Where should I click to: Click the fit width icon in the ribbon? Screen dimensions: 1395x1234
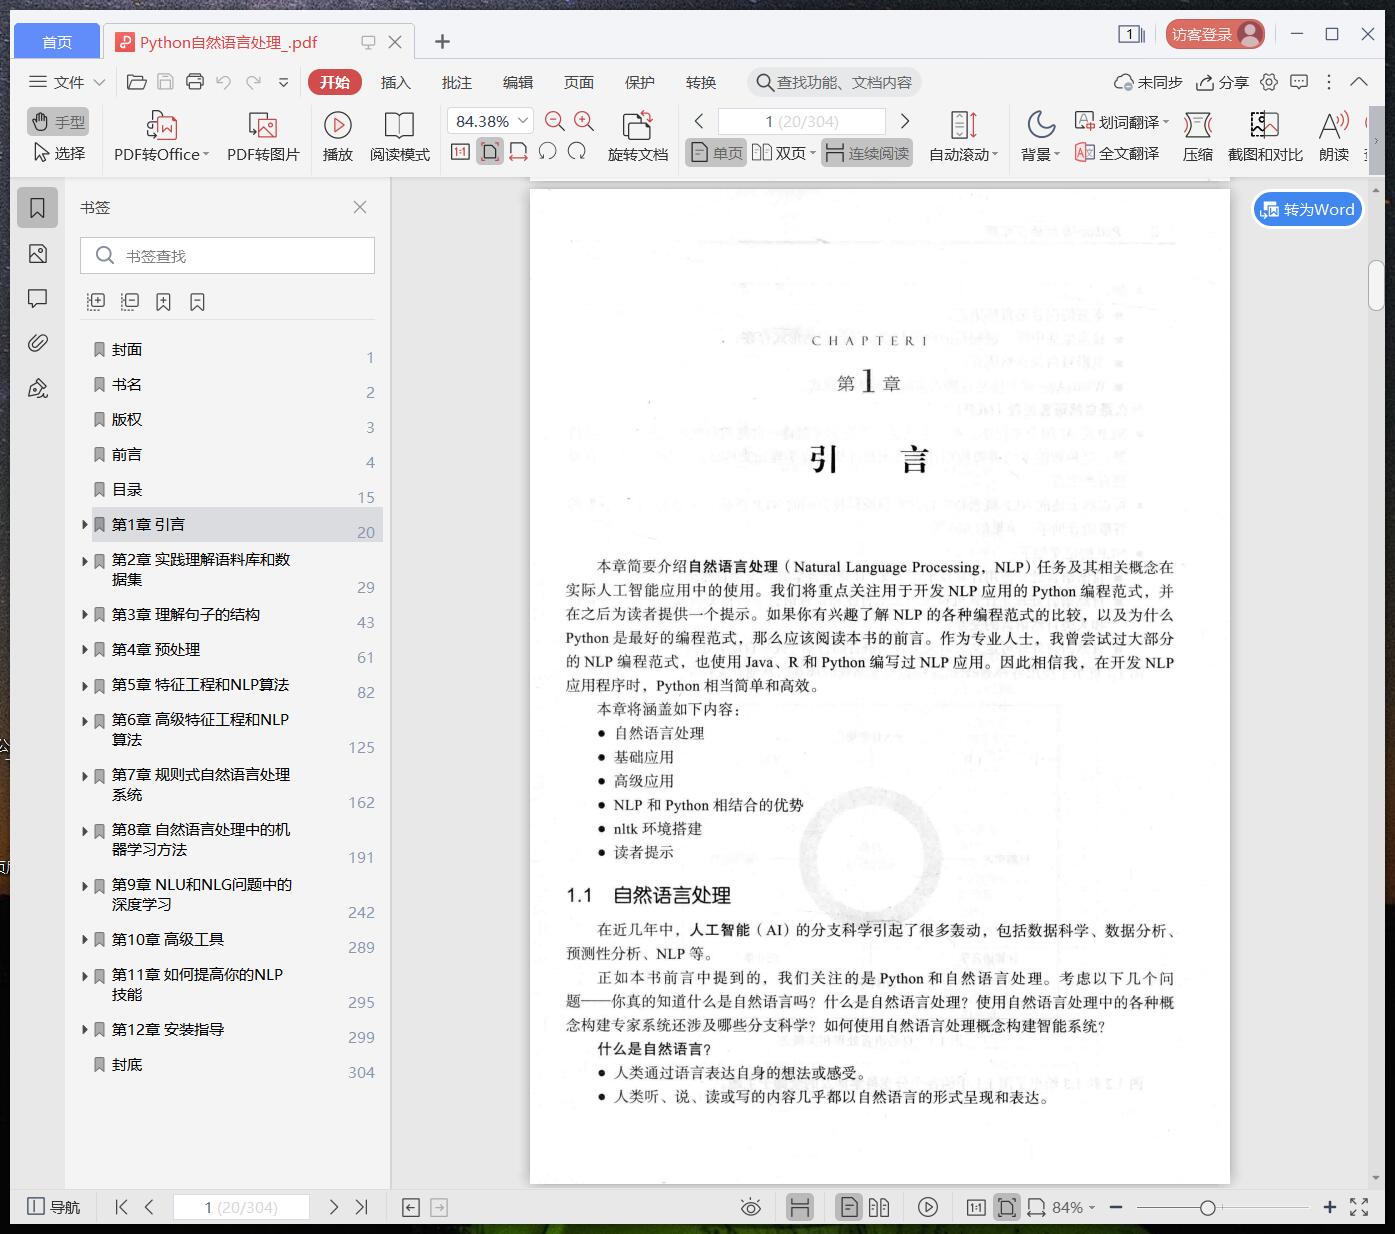click(x=518, y=152)
